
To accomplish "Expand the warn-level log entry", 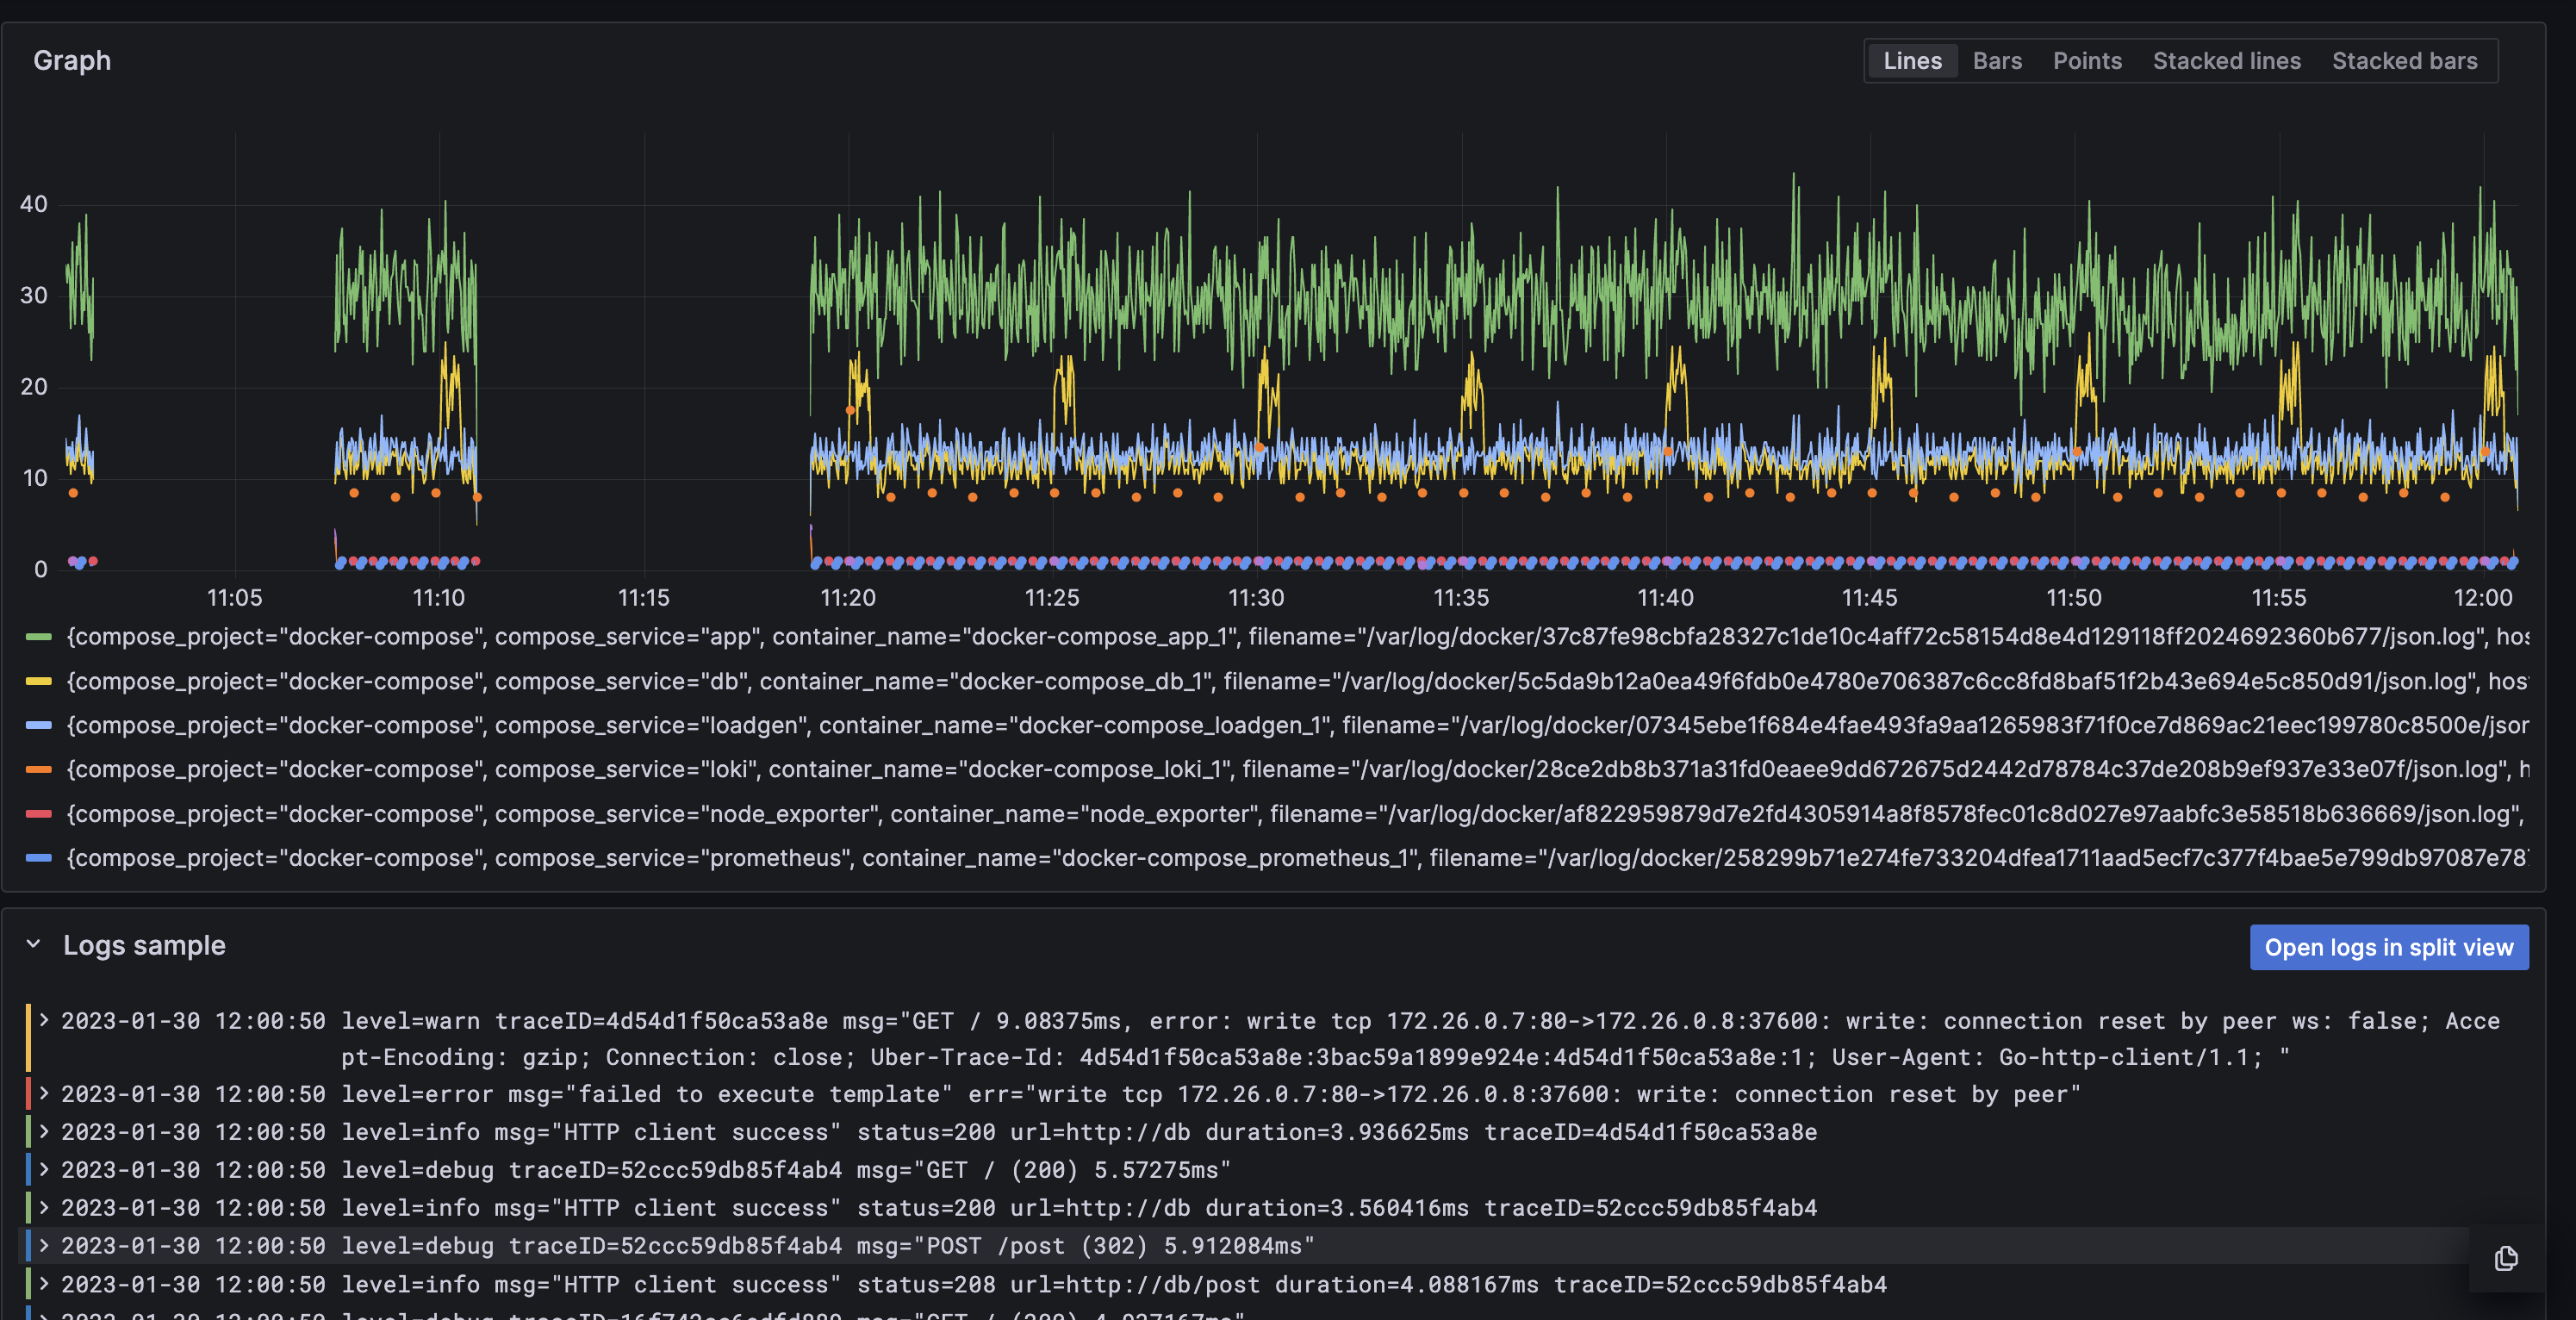I will click(x=44, y=1021).
